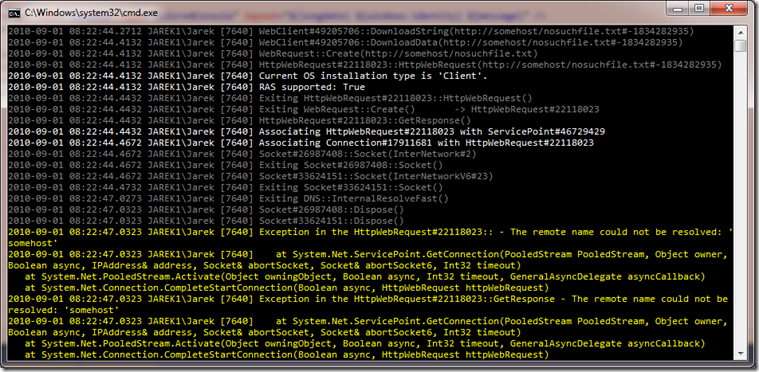This screenshot has height=372, width=759.
Task: Click the 'RAS supported: True' line
Action: click(186, 87)
